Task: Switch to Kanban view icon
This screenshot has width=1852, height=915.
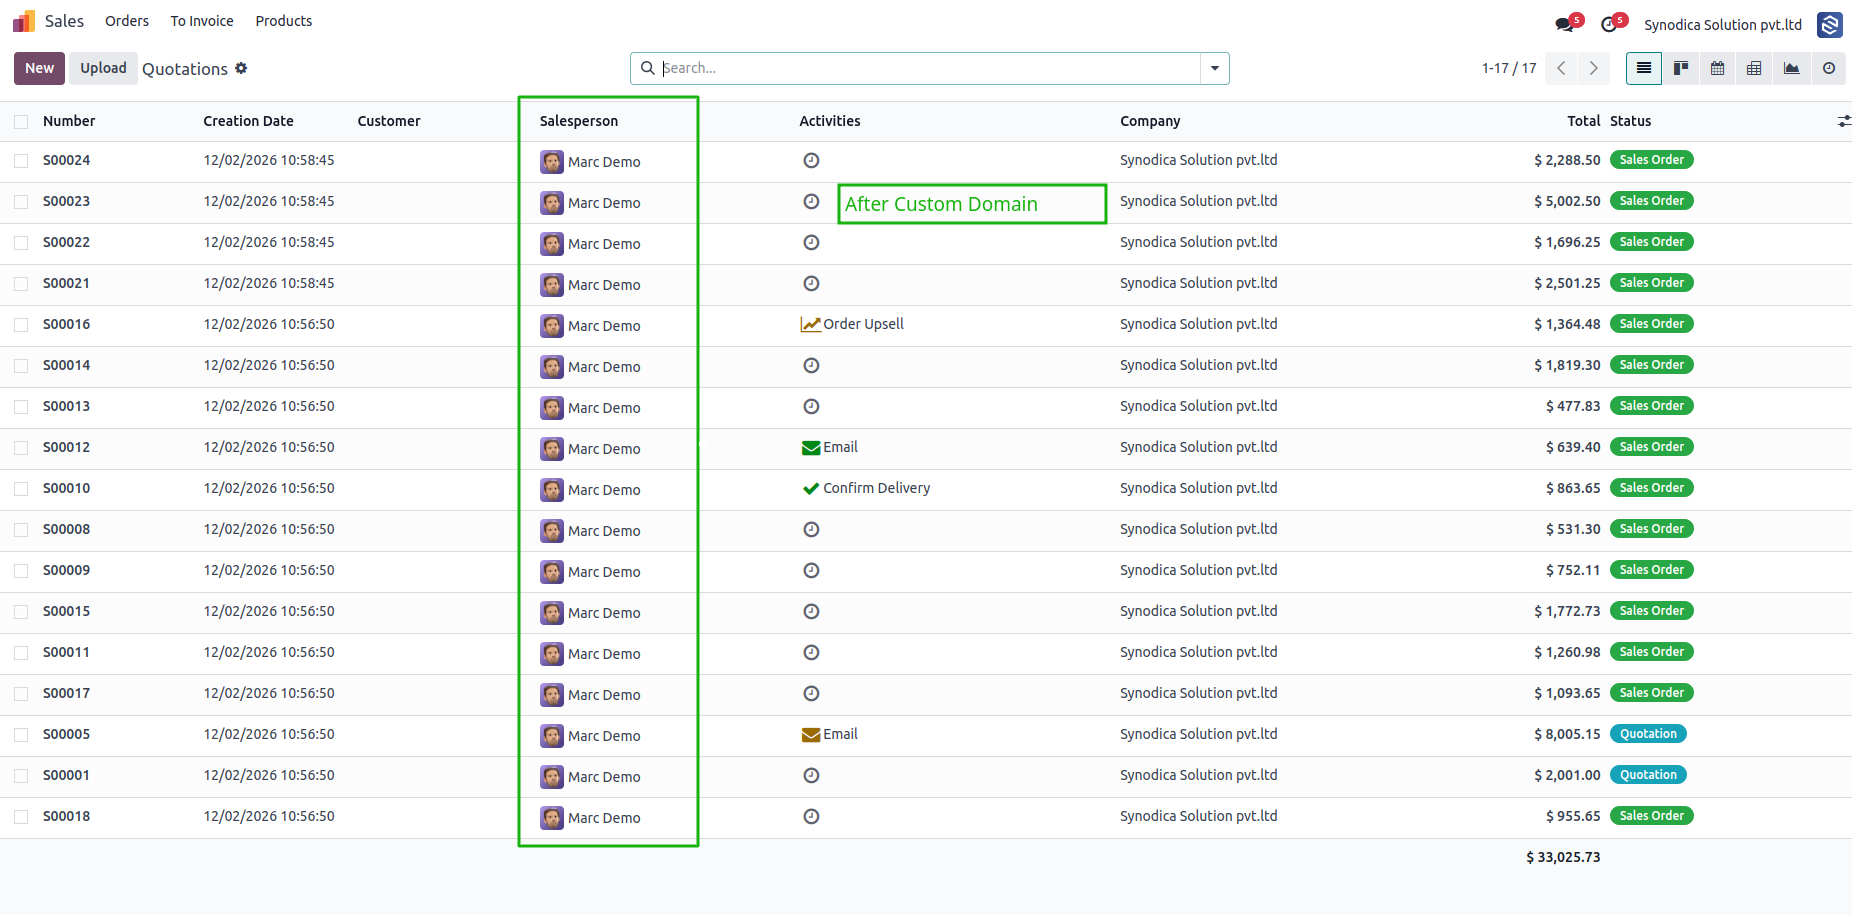Action: 1681,68
